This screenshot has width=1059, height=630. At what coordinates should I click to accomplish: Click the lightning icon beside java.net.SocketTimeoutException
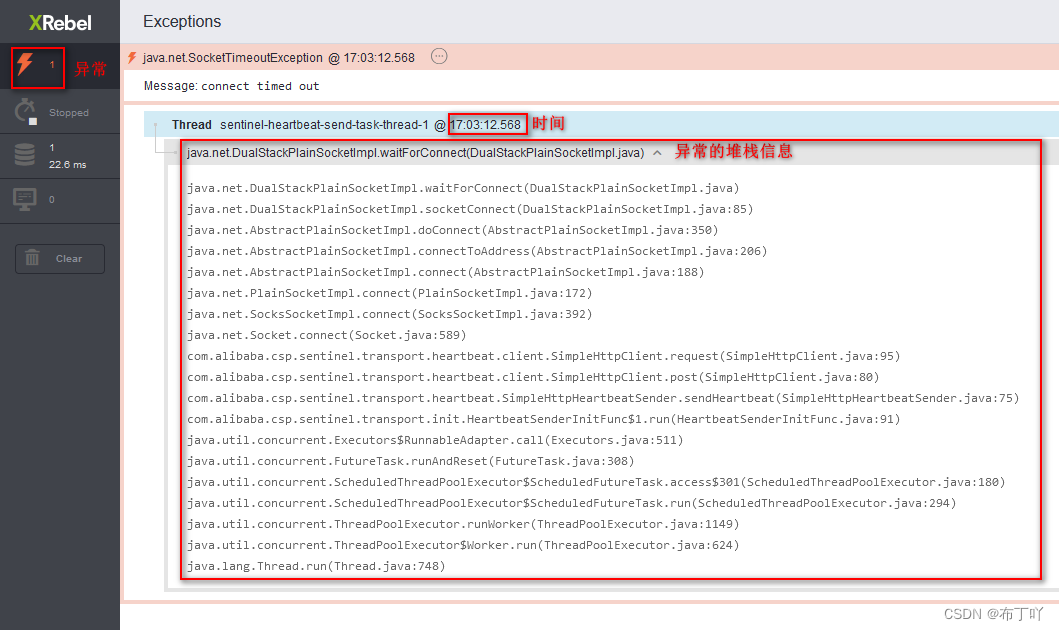tap(132, 58)
